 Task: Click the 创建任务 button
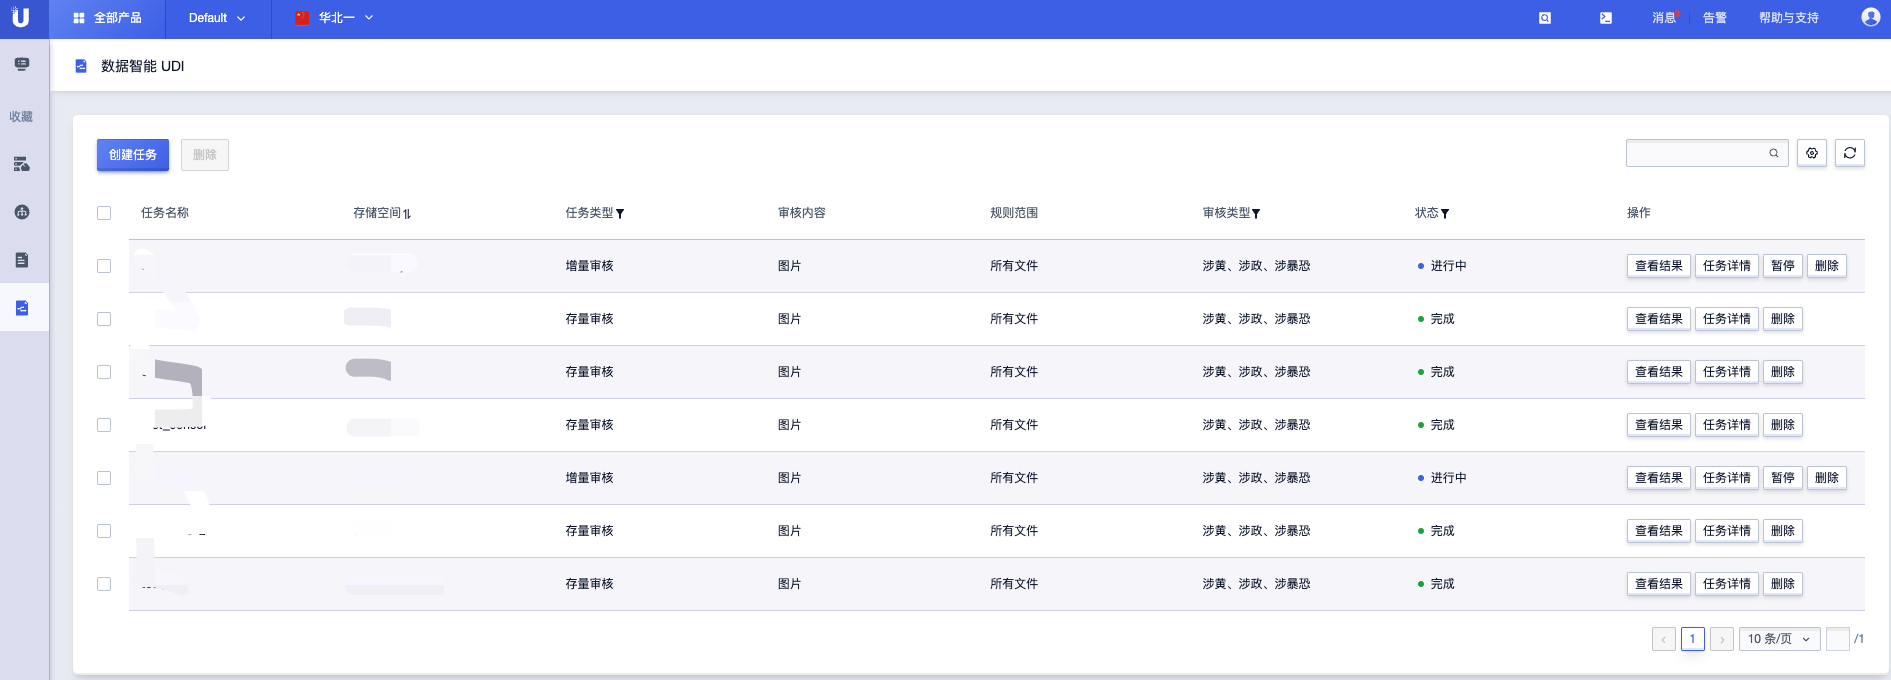coord(133,155)
